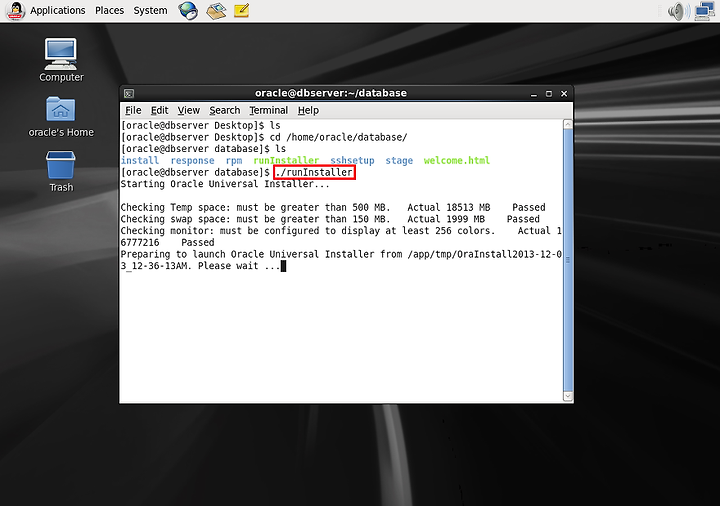Click 'stage' directory name in ls output
The image size is (720, 506).
click(x=399, y=160)
